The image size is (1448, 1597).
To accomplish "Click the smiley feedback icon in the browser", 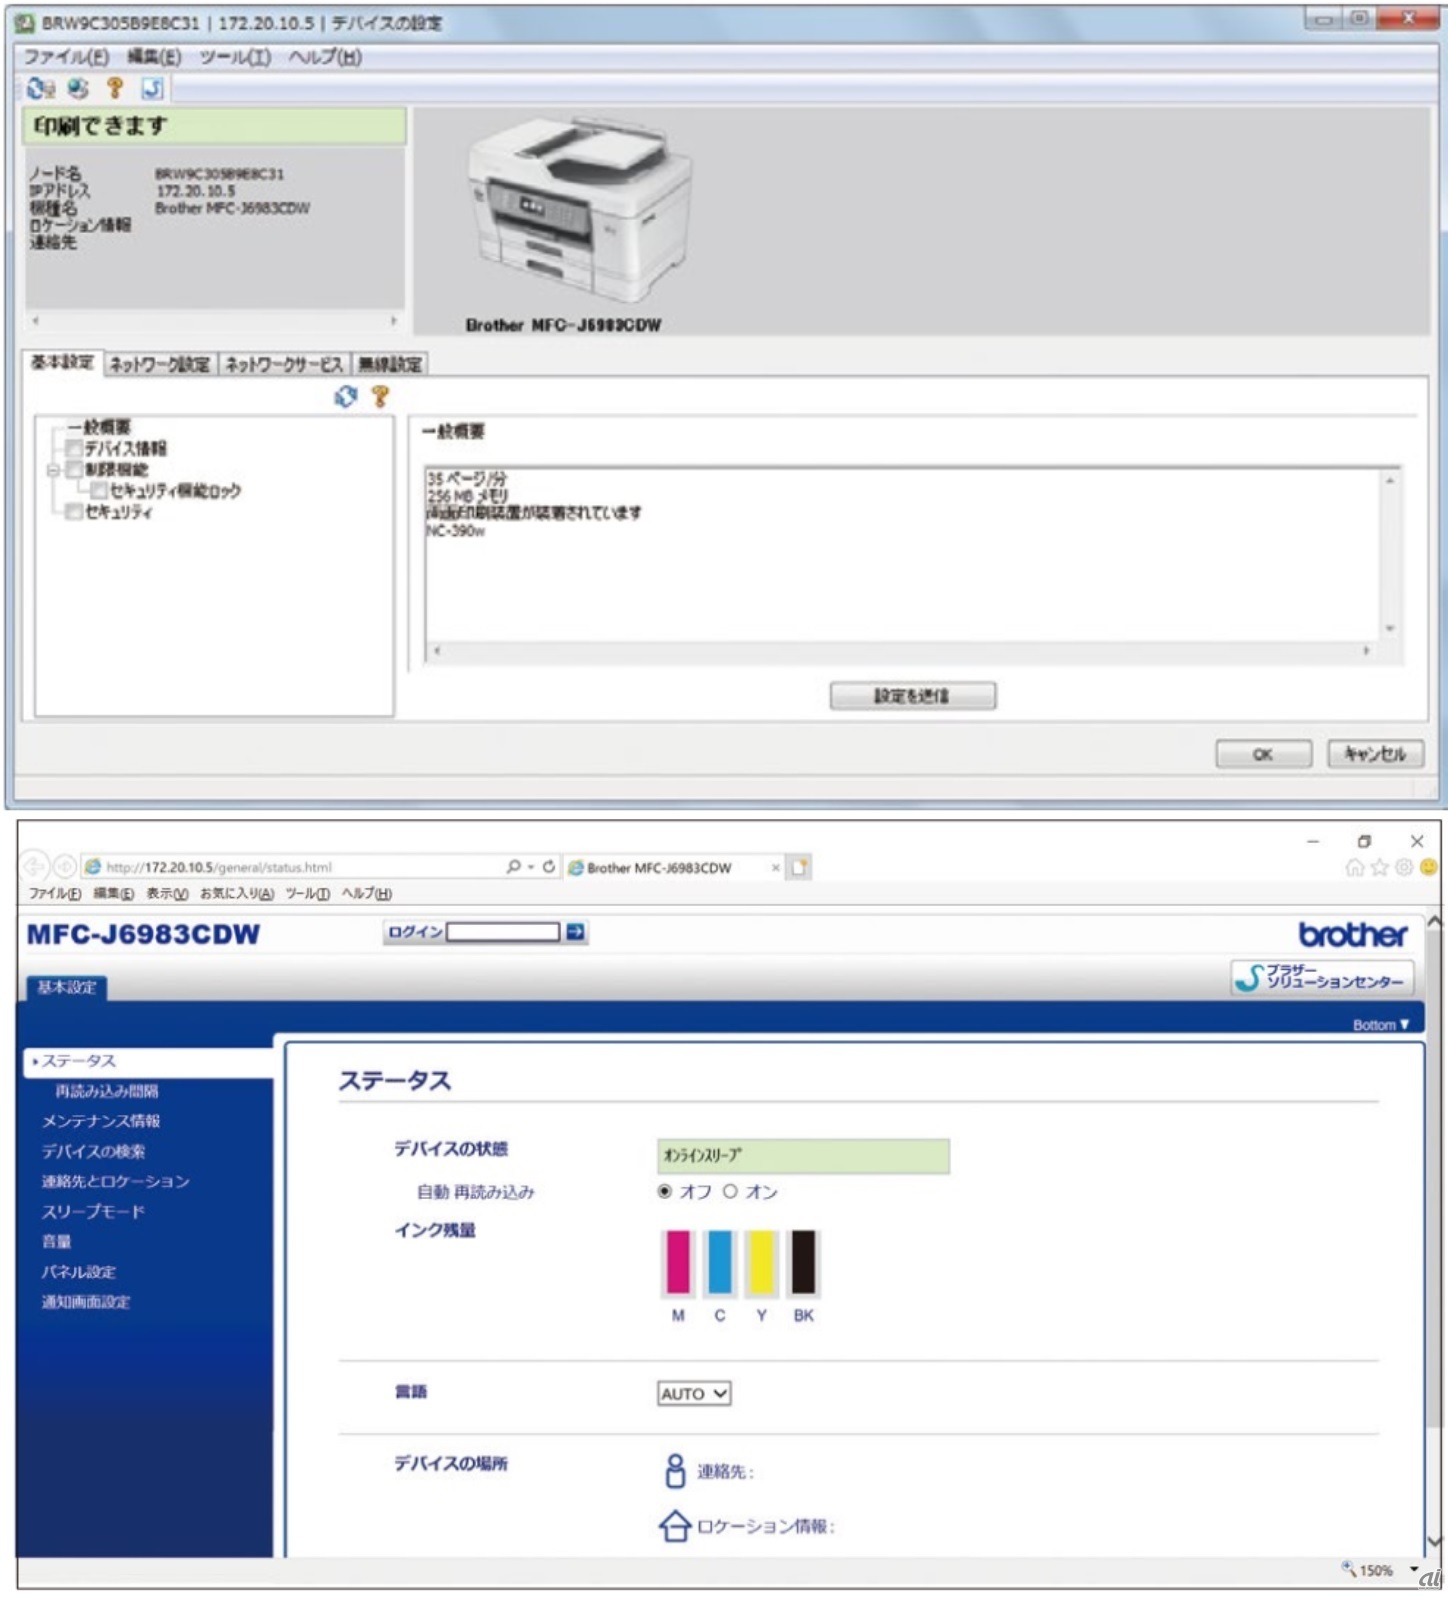I will pos(1429,867).
